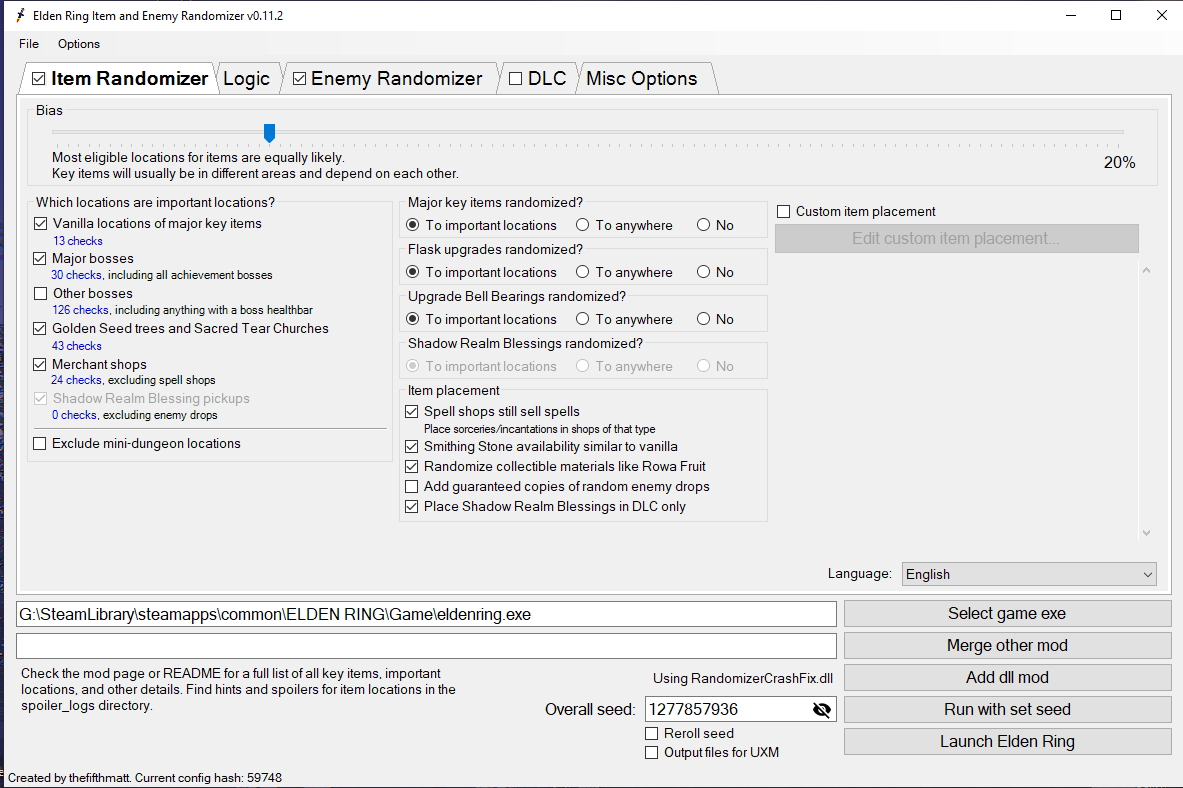This screenshot has width=1183, height=788.
Task: Click the 20% bias value text
Action: click(x=1120, y=162)
